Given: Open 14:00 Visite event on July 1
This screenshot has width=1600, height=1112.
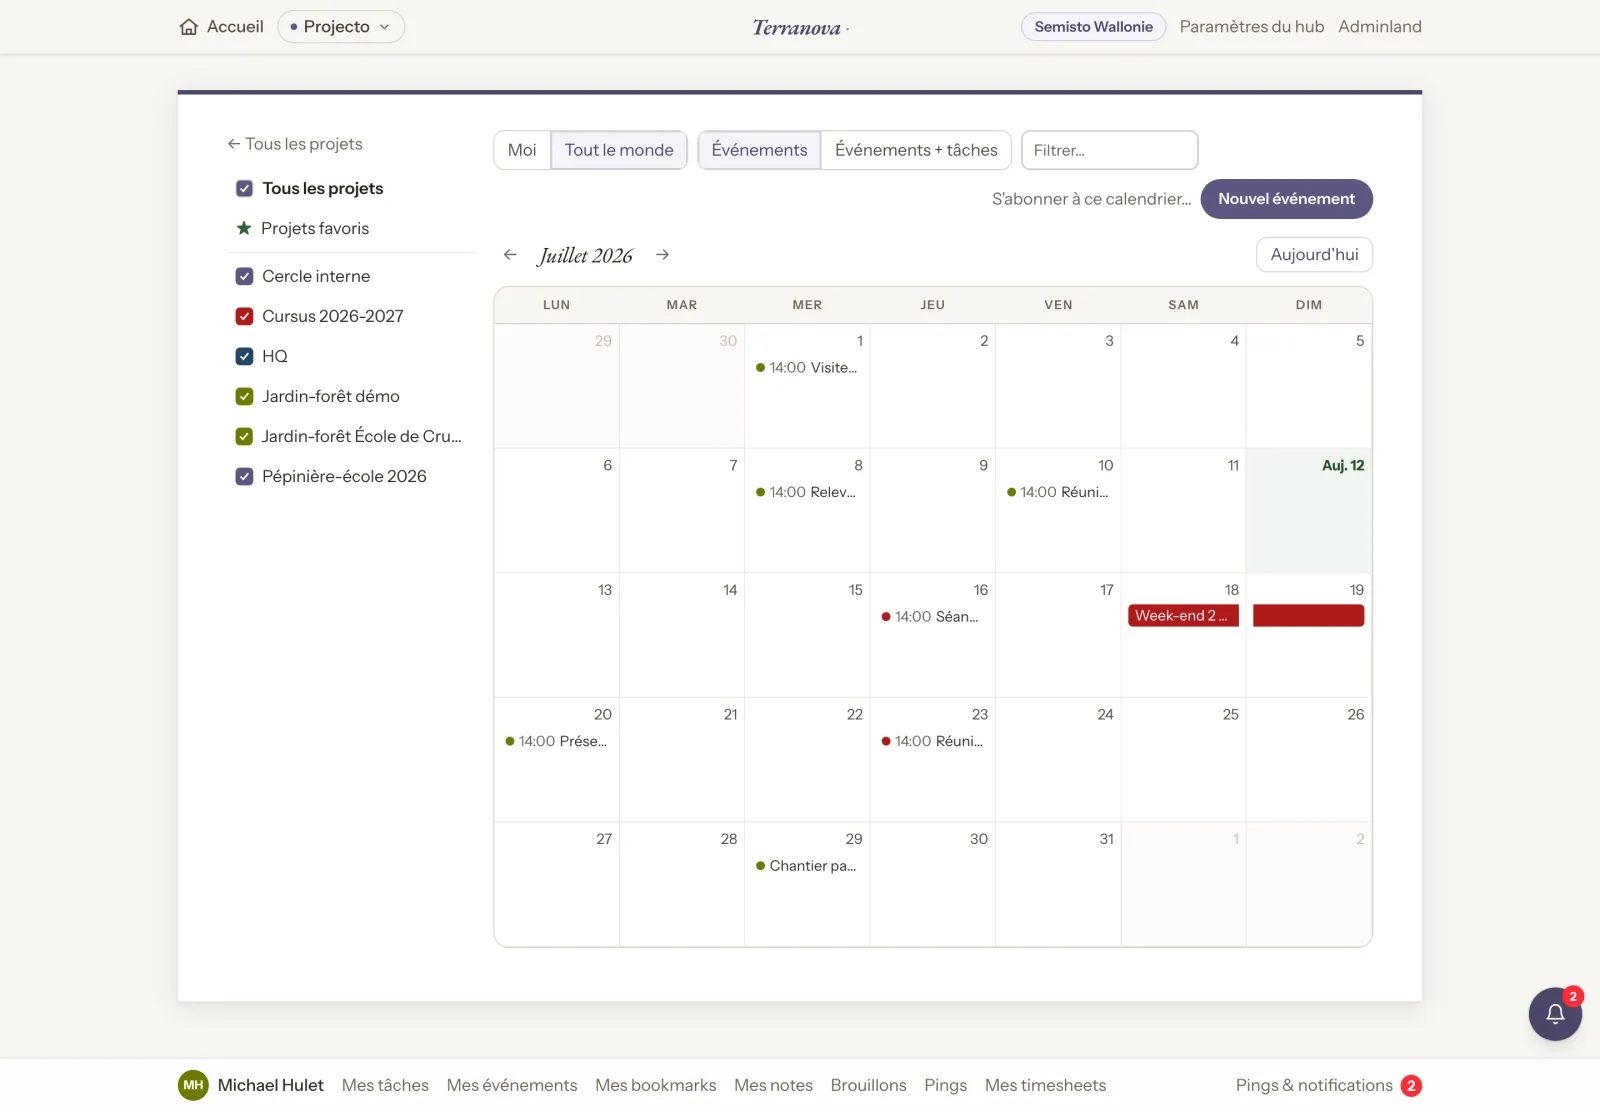Looking at the screenshot, I should click(x=807, y=368).
